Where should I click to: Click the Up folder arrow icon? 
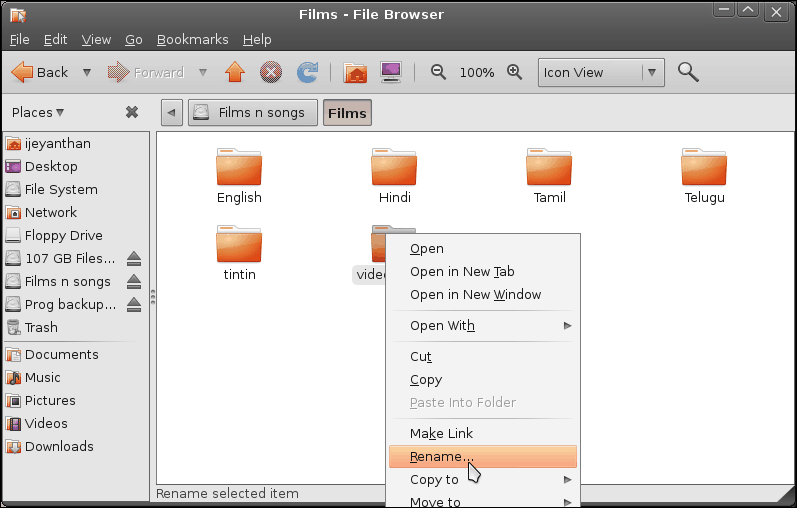(235, 72)
